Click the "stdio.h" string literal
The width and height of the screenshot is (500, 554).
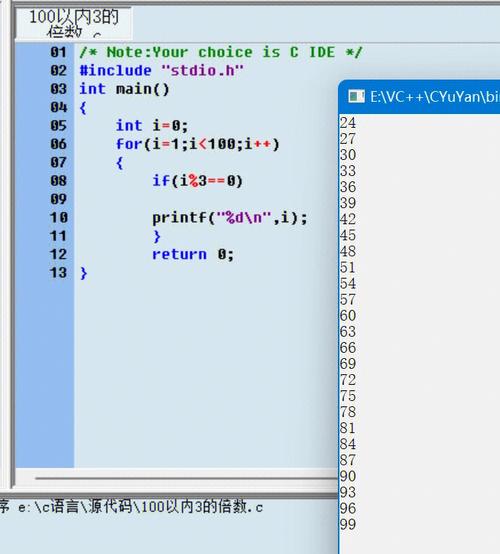click(202, 71)
